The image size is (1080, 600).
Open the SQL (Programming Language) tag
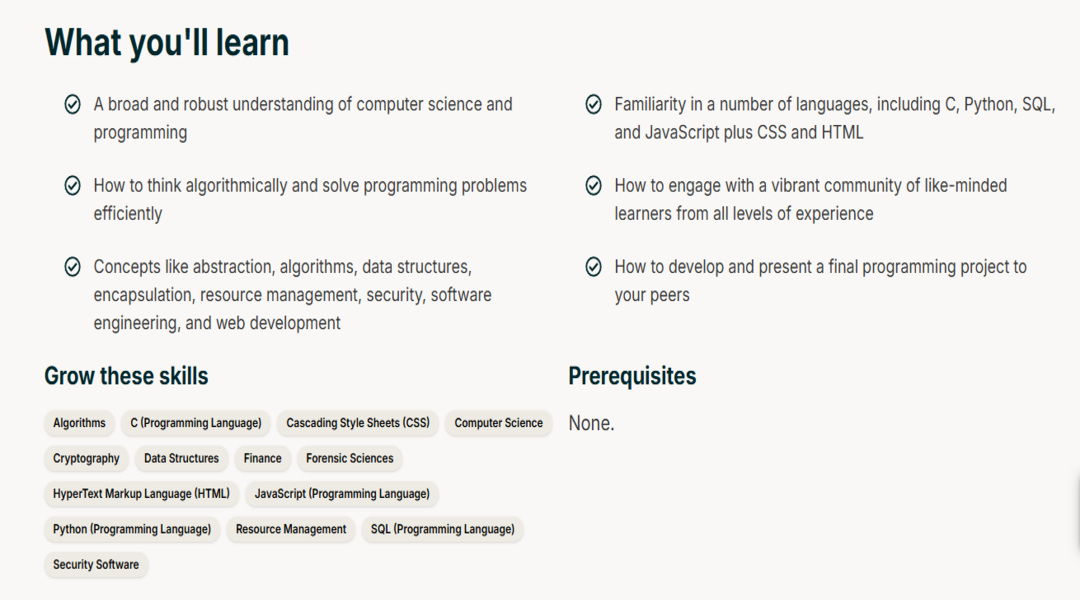tap(443, 529)
